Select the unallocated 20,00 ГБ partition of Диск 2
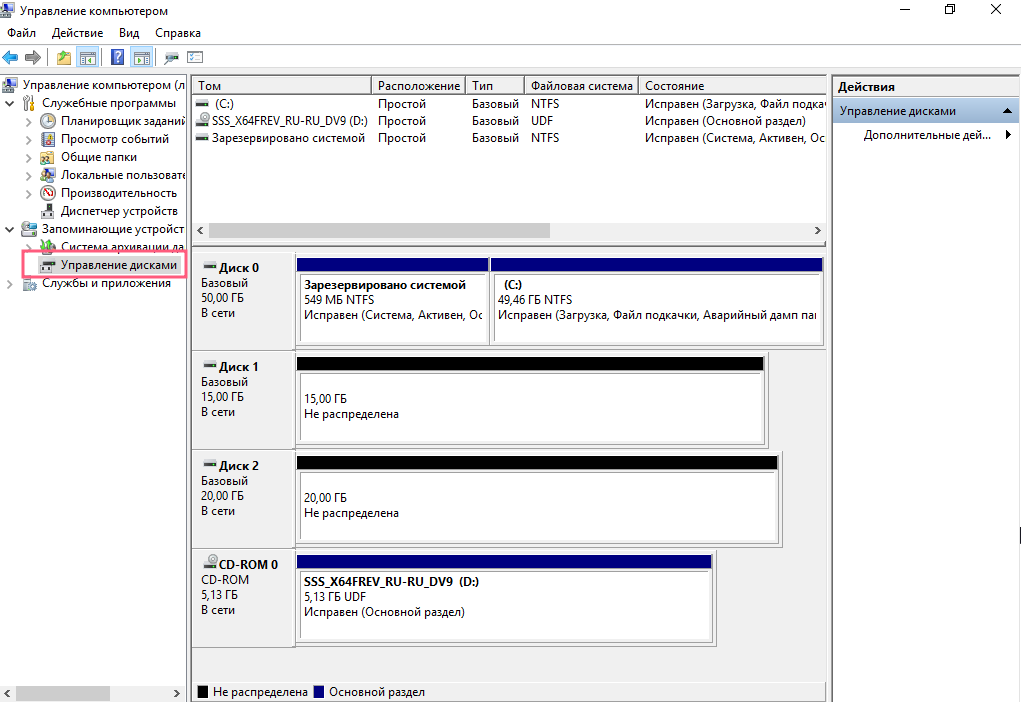This screenshot has height=702, width=1021. pyautogui.click(x=537, y=505)
